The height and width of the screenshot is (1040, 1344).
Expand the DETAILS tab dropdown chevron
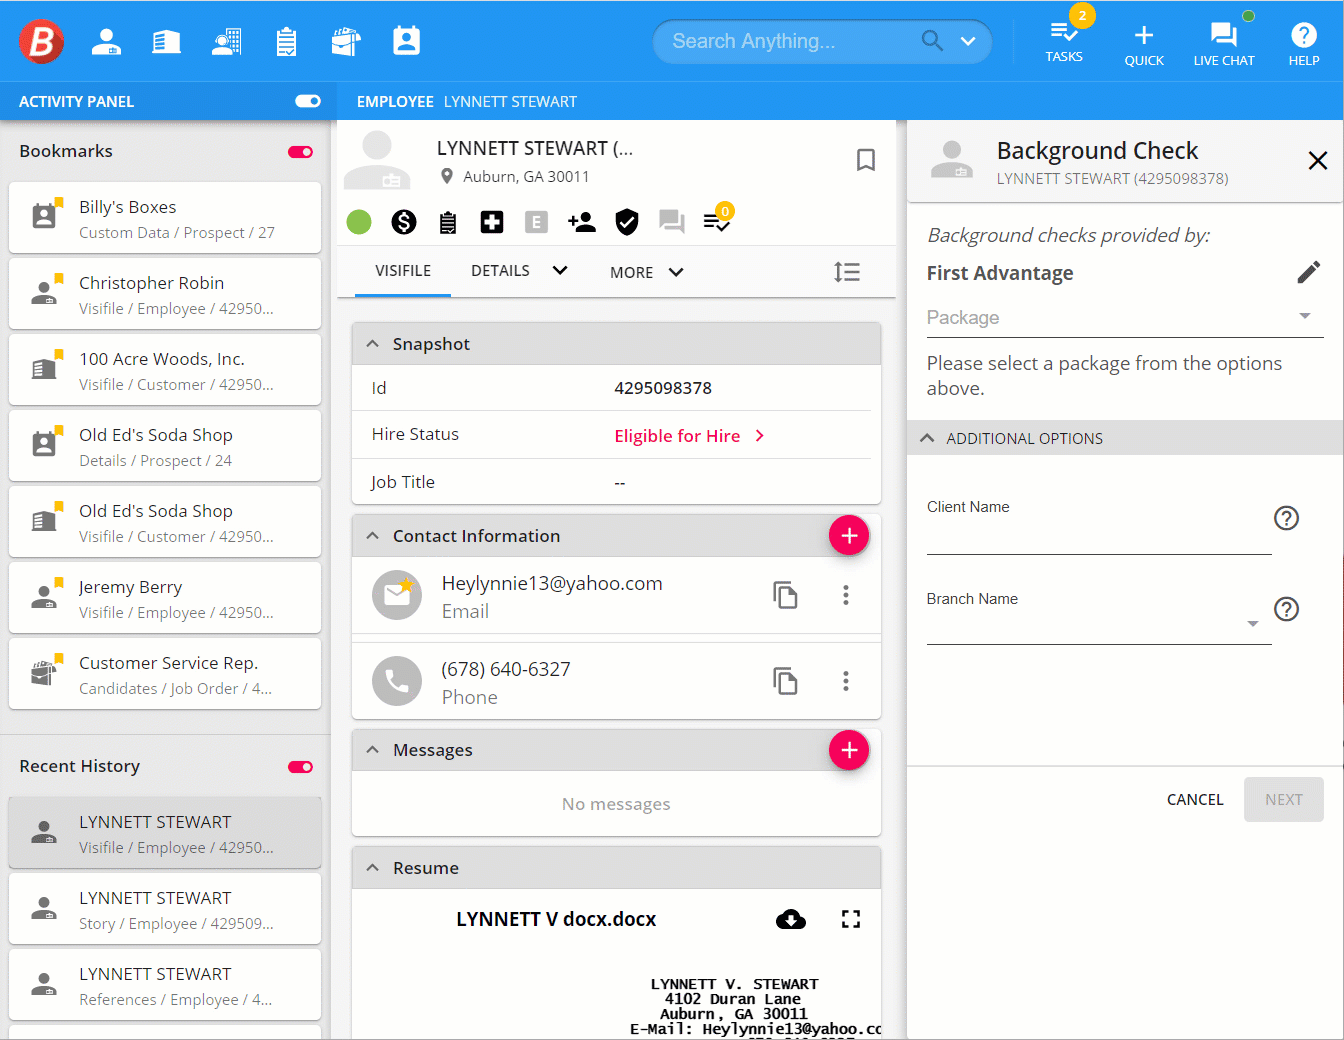560,270
